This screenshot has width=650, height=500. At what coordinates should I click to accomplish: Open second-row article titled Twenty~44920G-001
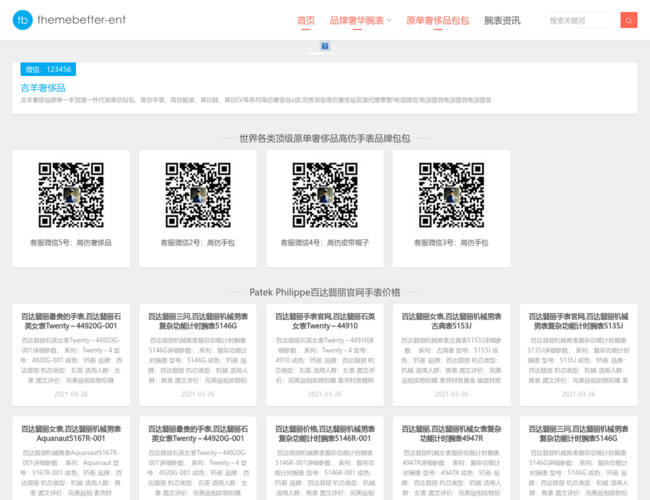point(198,434)
